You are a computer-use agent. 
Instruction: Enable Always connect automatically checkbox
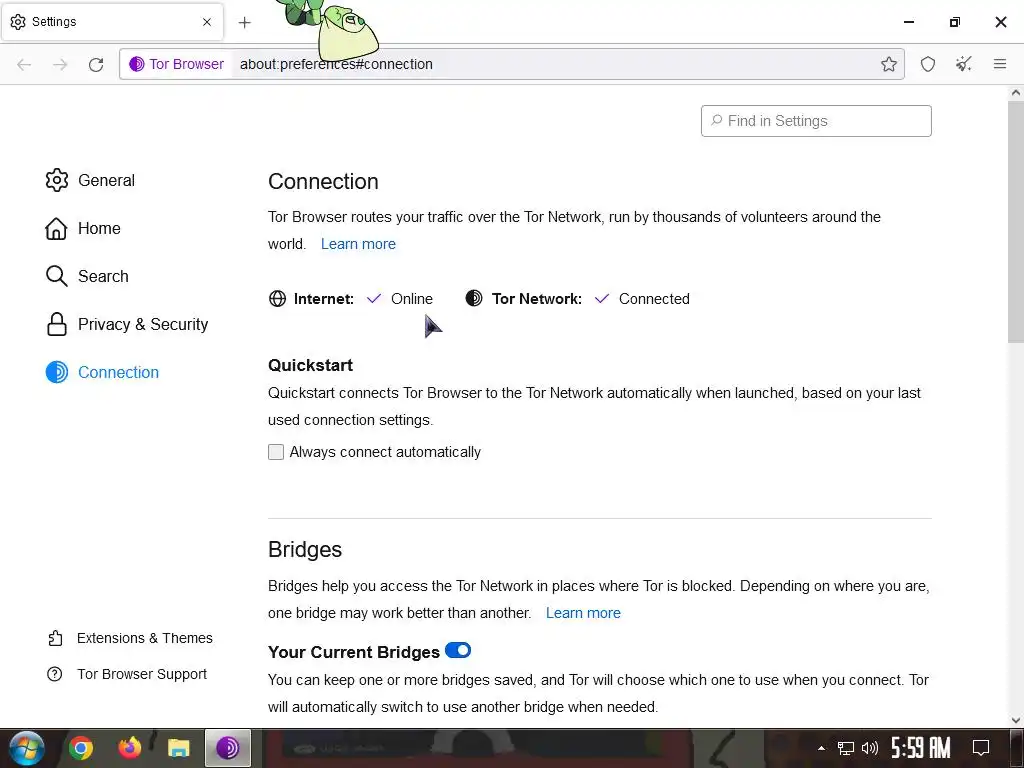(x=276, y=452)
